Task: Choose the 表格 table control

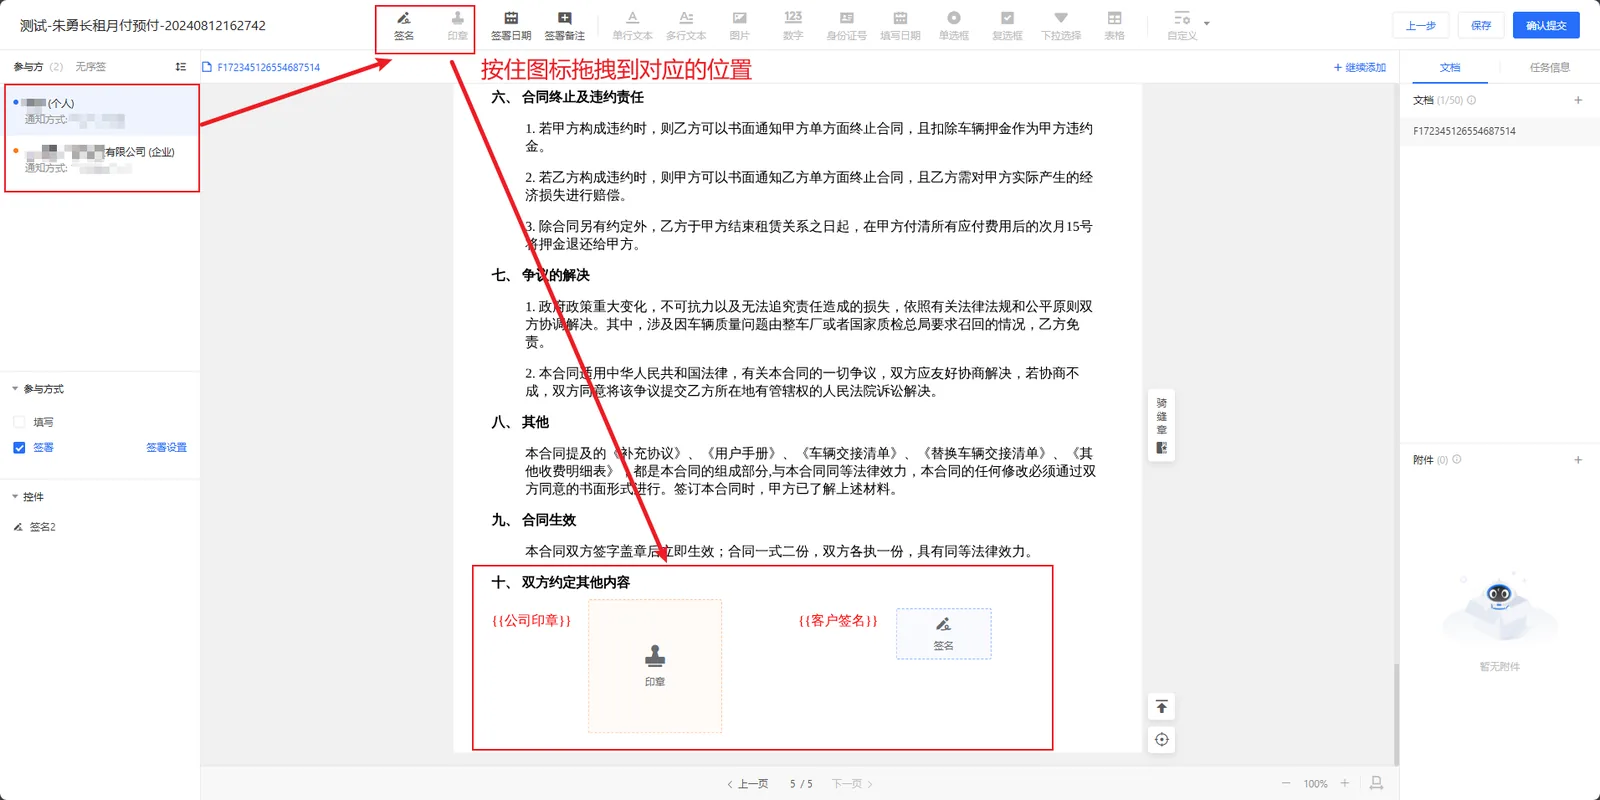Action: point(1115,26)
